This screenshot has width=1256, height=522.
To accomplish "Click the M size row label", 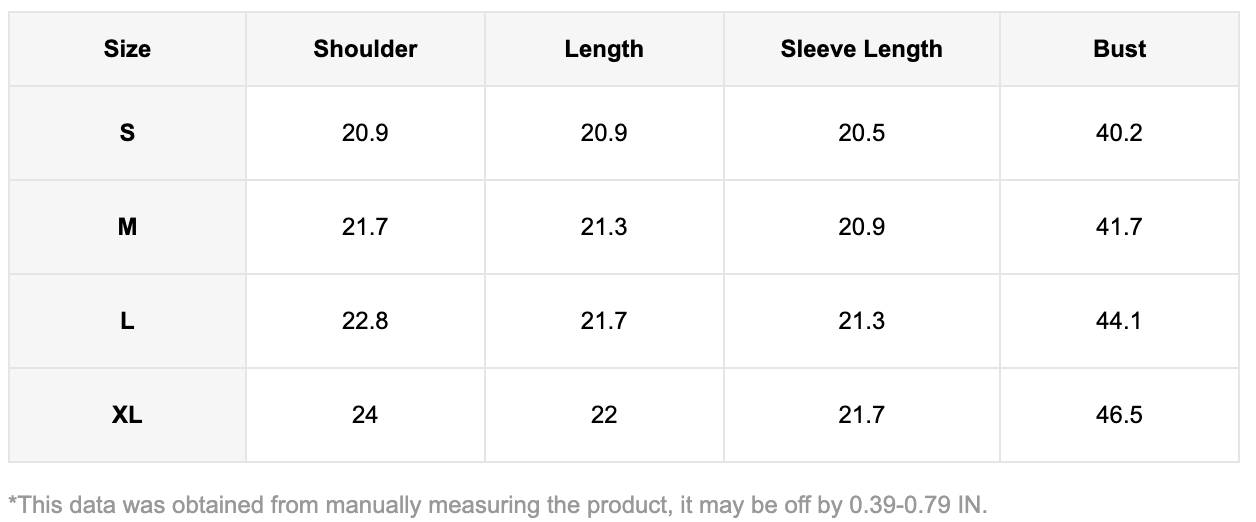I will click(x=127, y=227).
